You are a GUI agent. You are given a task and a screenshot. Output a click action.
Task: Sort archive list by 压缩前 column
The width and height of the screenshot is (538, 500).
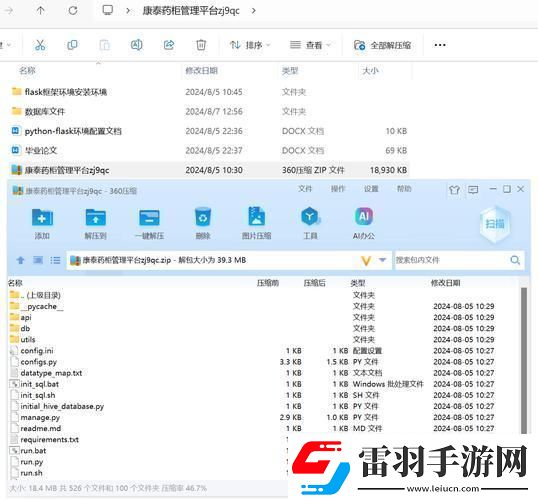(268, 283)
